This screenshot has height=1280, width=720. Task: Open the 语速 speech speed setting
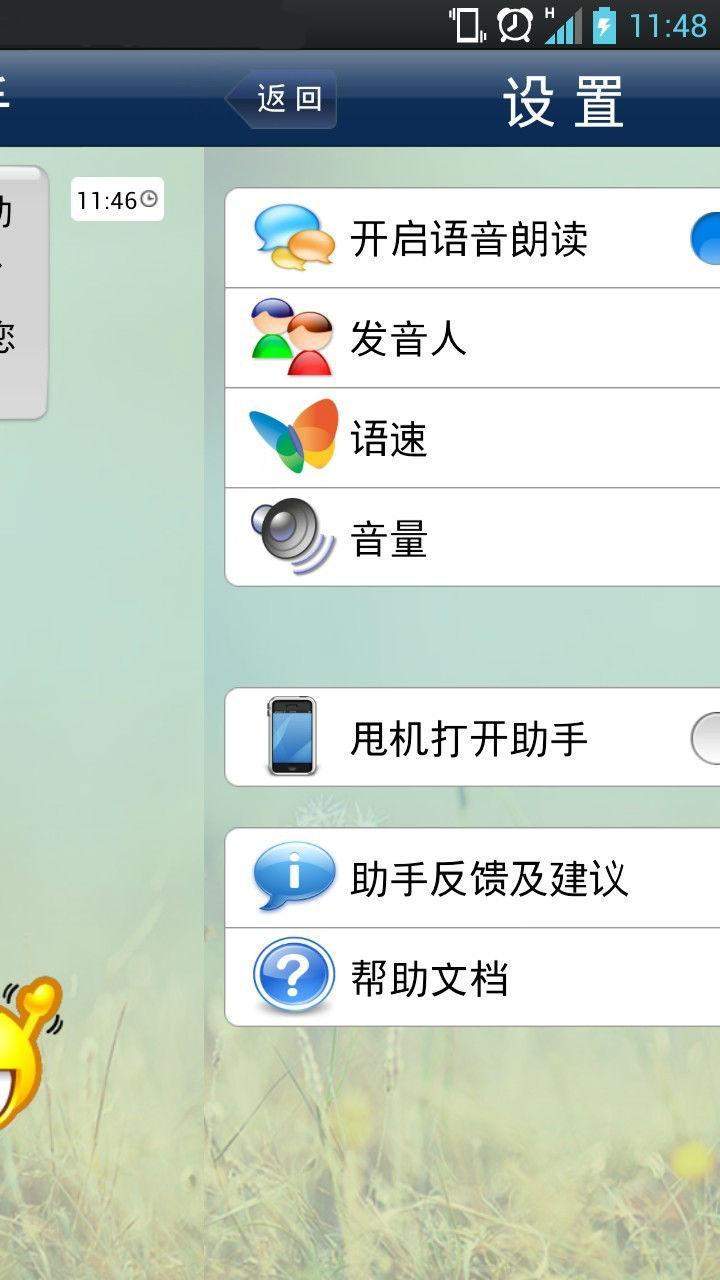tap(472, 438)
